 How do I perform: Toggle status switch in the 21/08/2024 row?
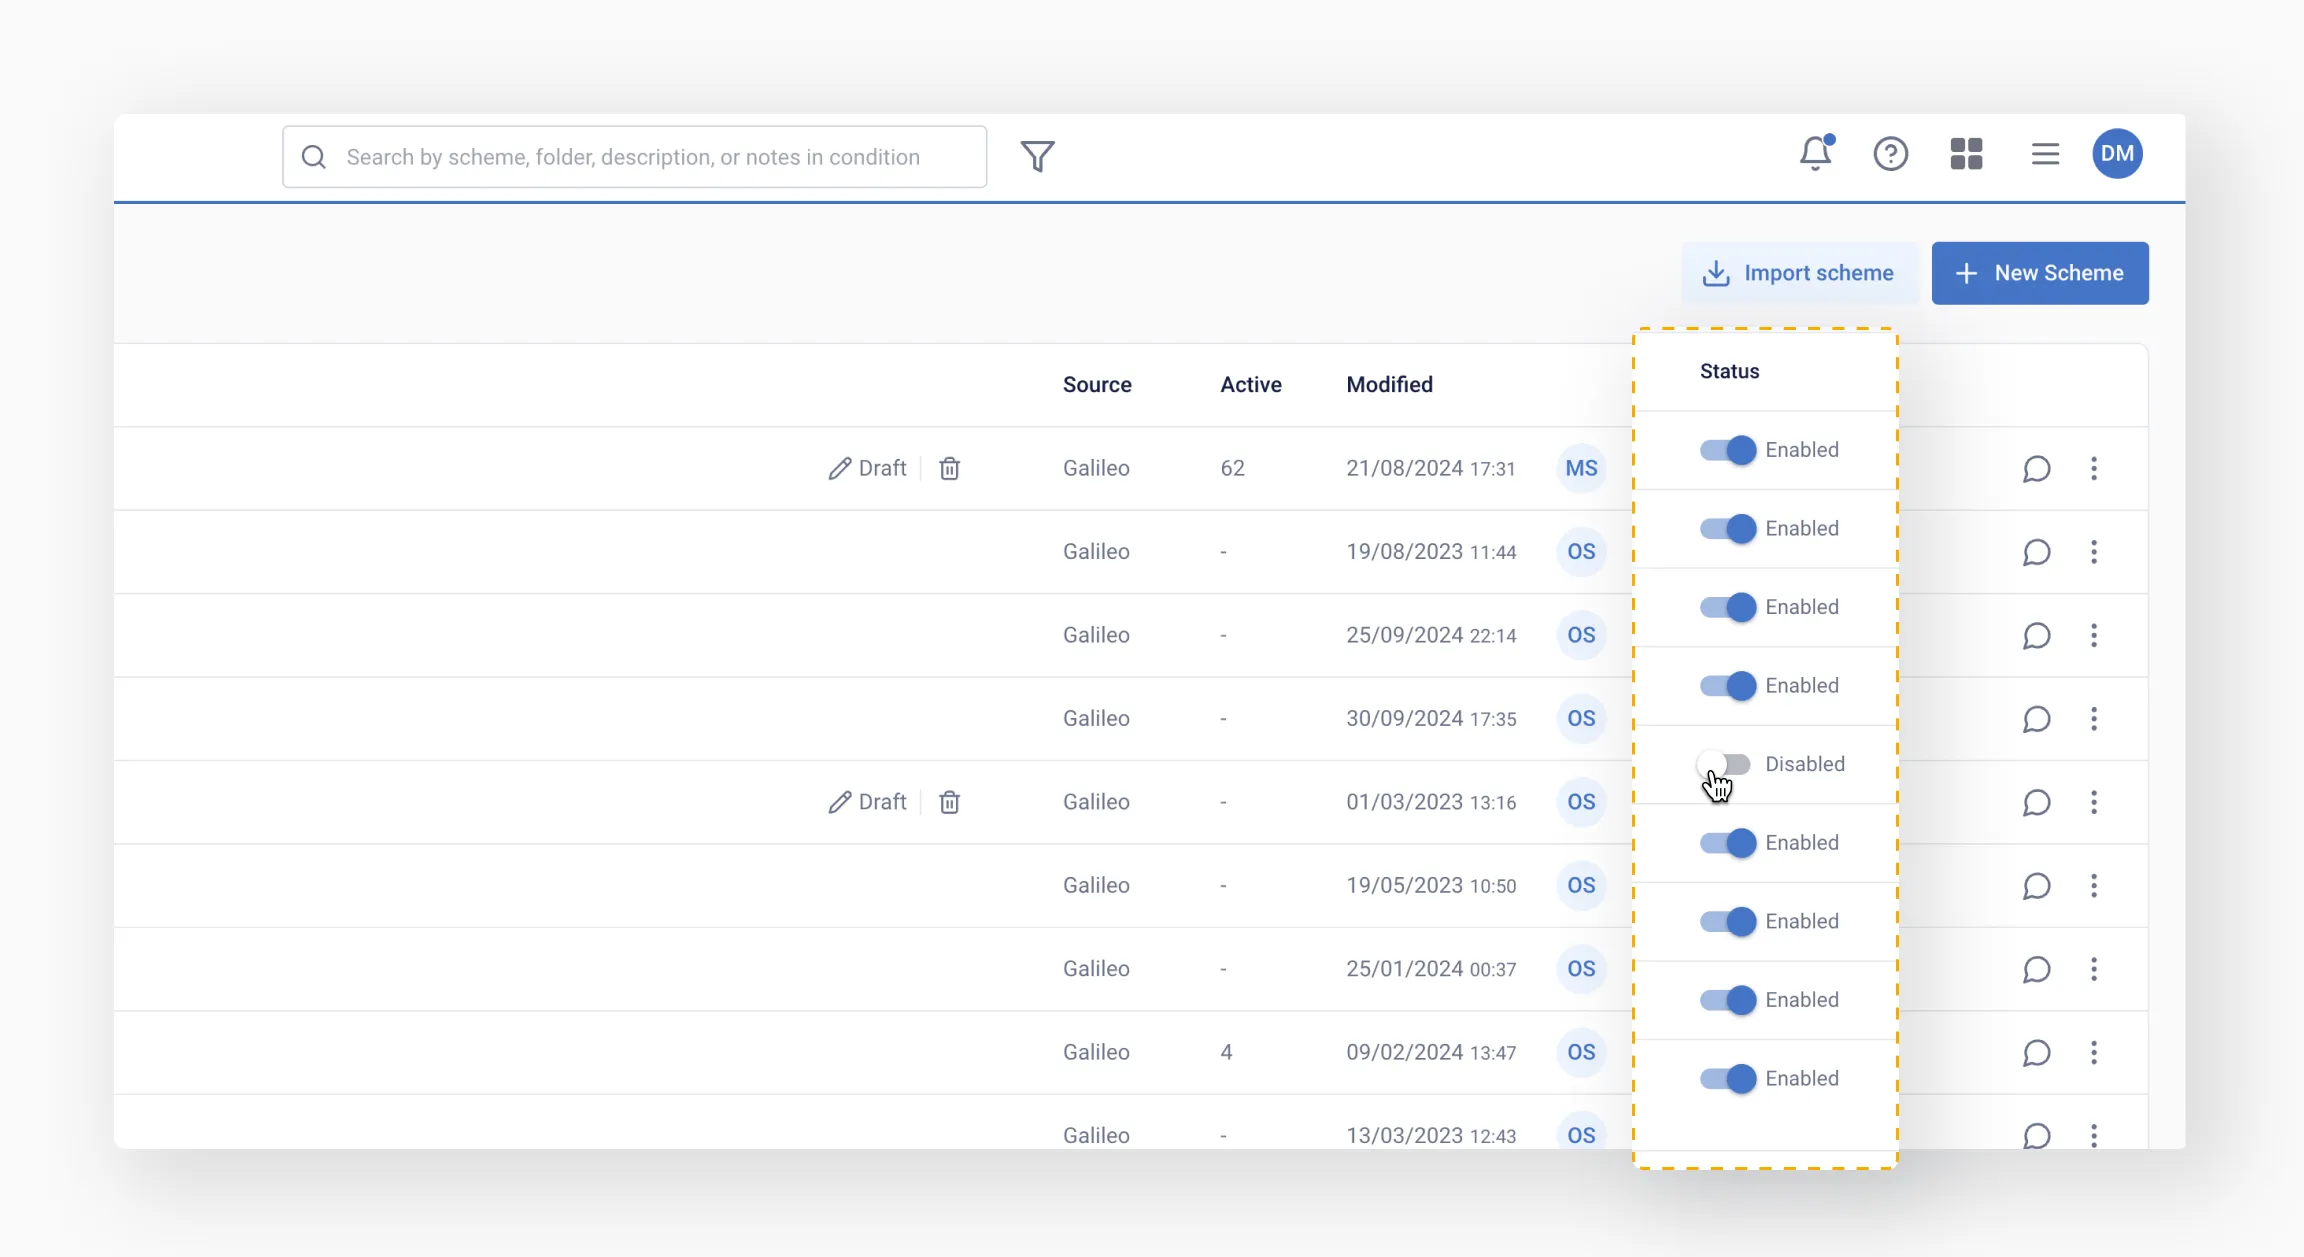[1727, 450]
